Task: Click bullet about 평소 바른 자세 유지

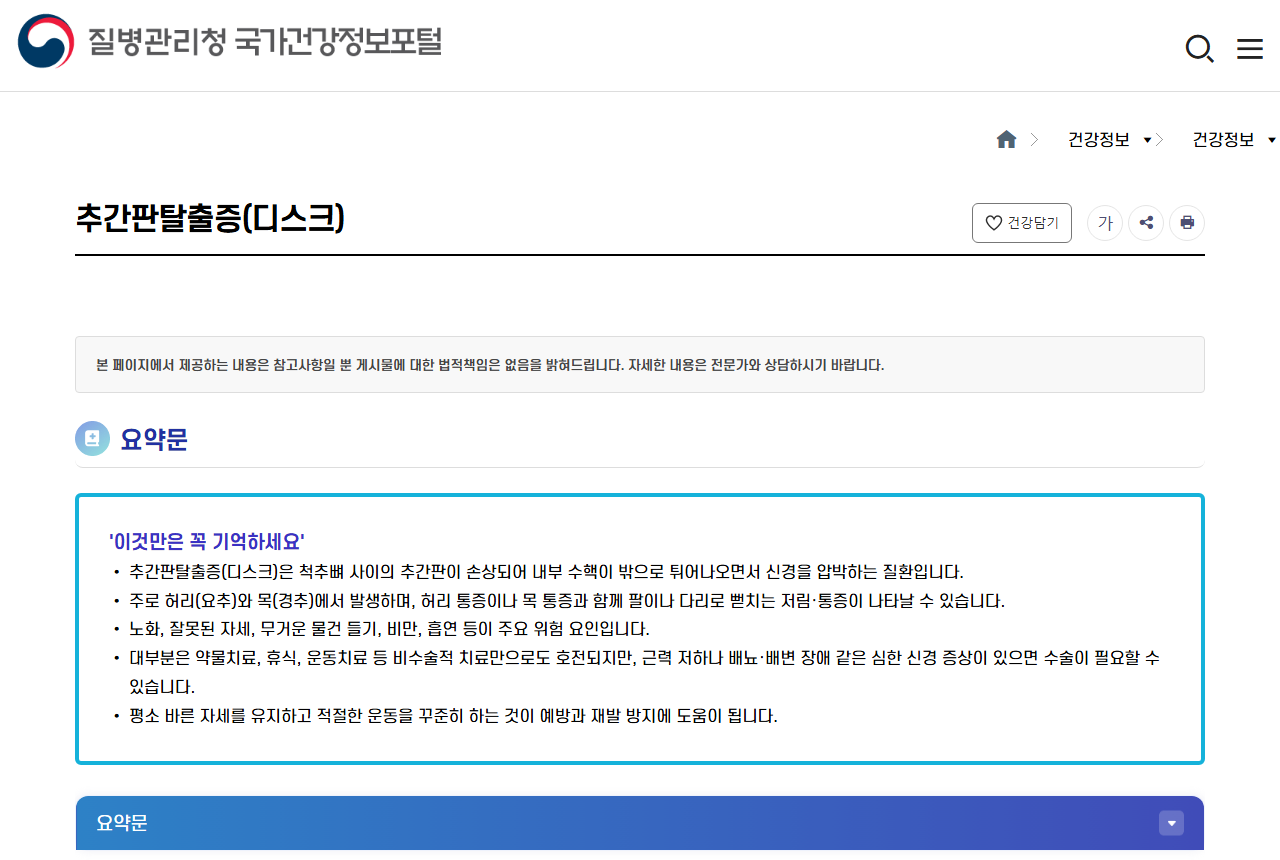Action: tap(453, 716)
